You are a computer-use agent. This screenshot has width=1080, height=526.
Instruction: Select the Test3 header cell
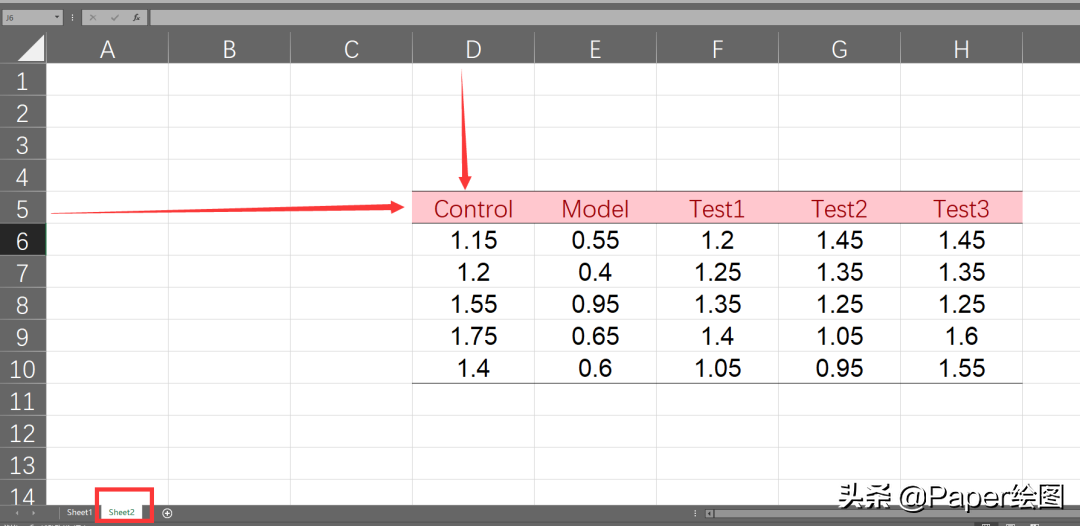click(x=961, y=209)
